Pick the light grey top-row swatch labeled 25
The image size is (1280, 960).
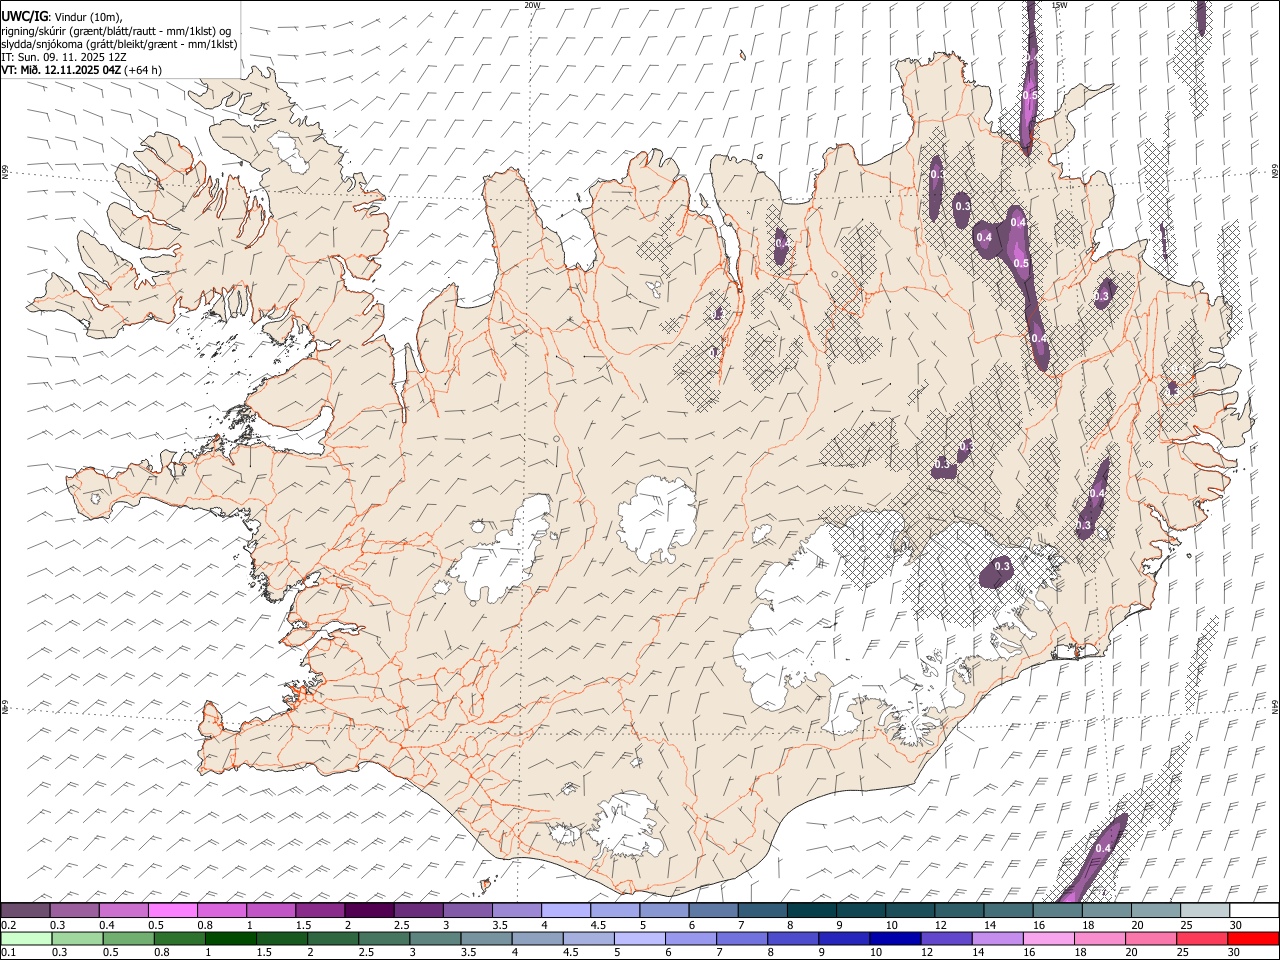click(1204, 910)
